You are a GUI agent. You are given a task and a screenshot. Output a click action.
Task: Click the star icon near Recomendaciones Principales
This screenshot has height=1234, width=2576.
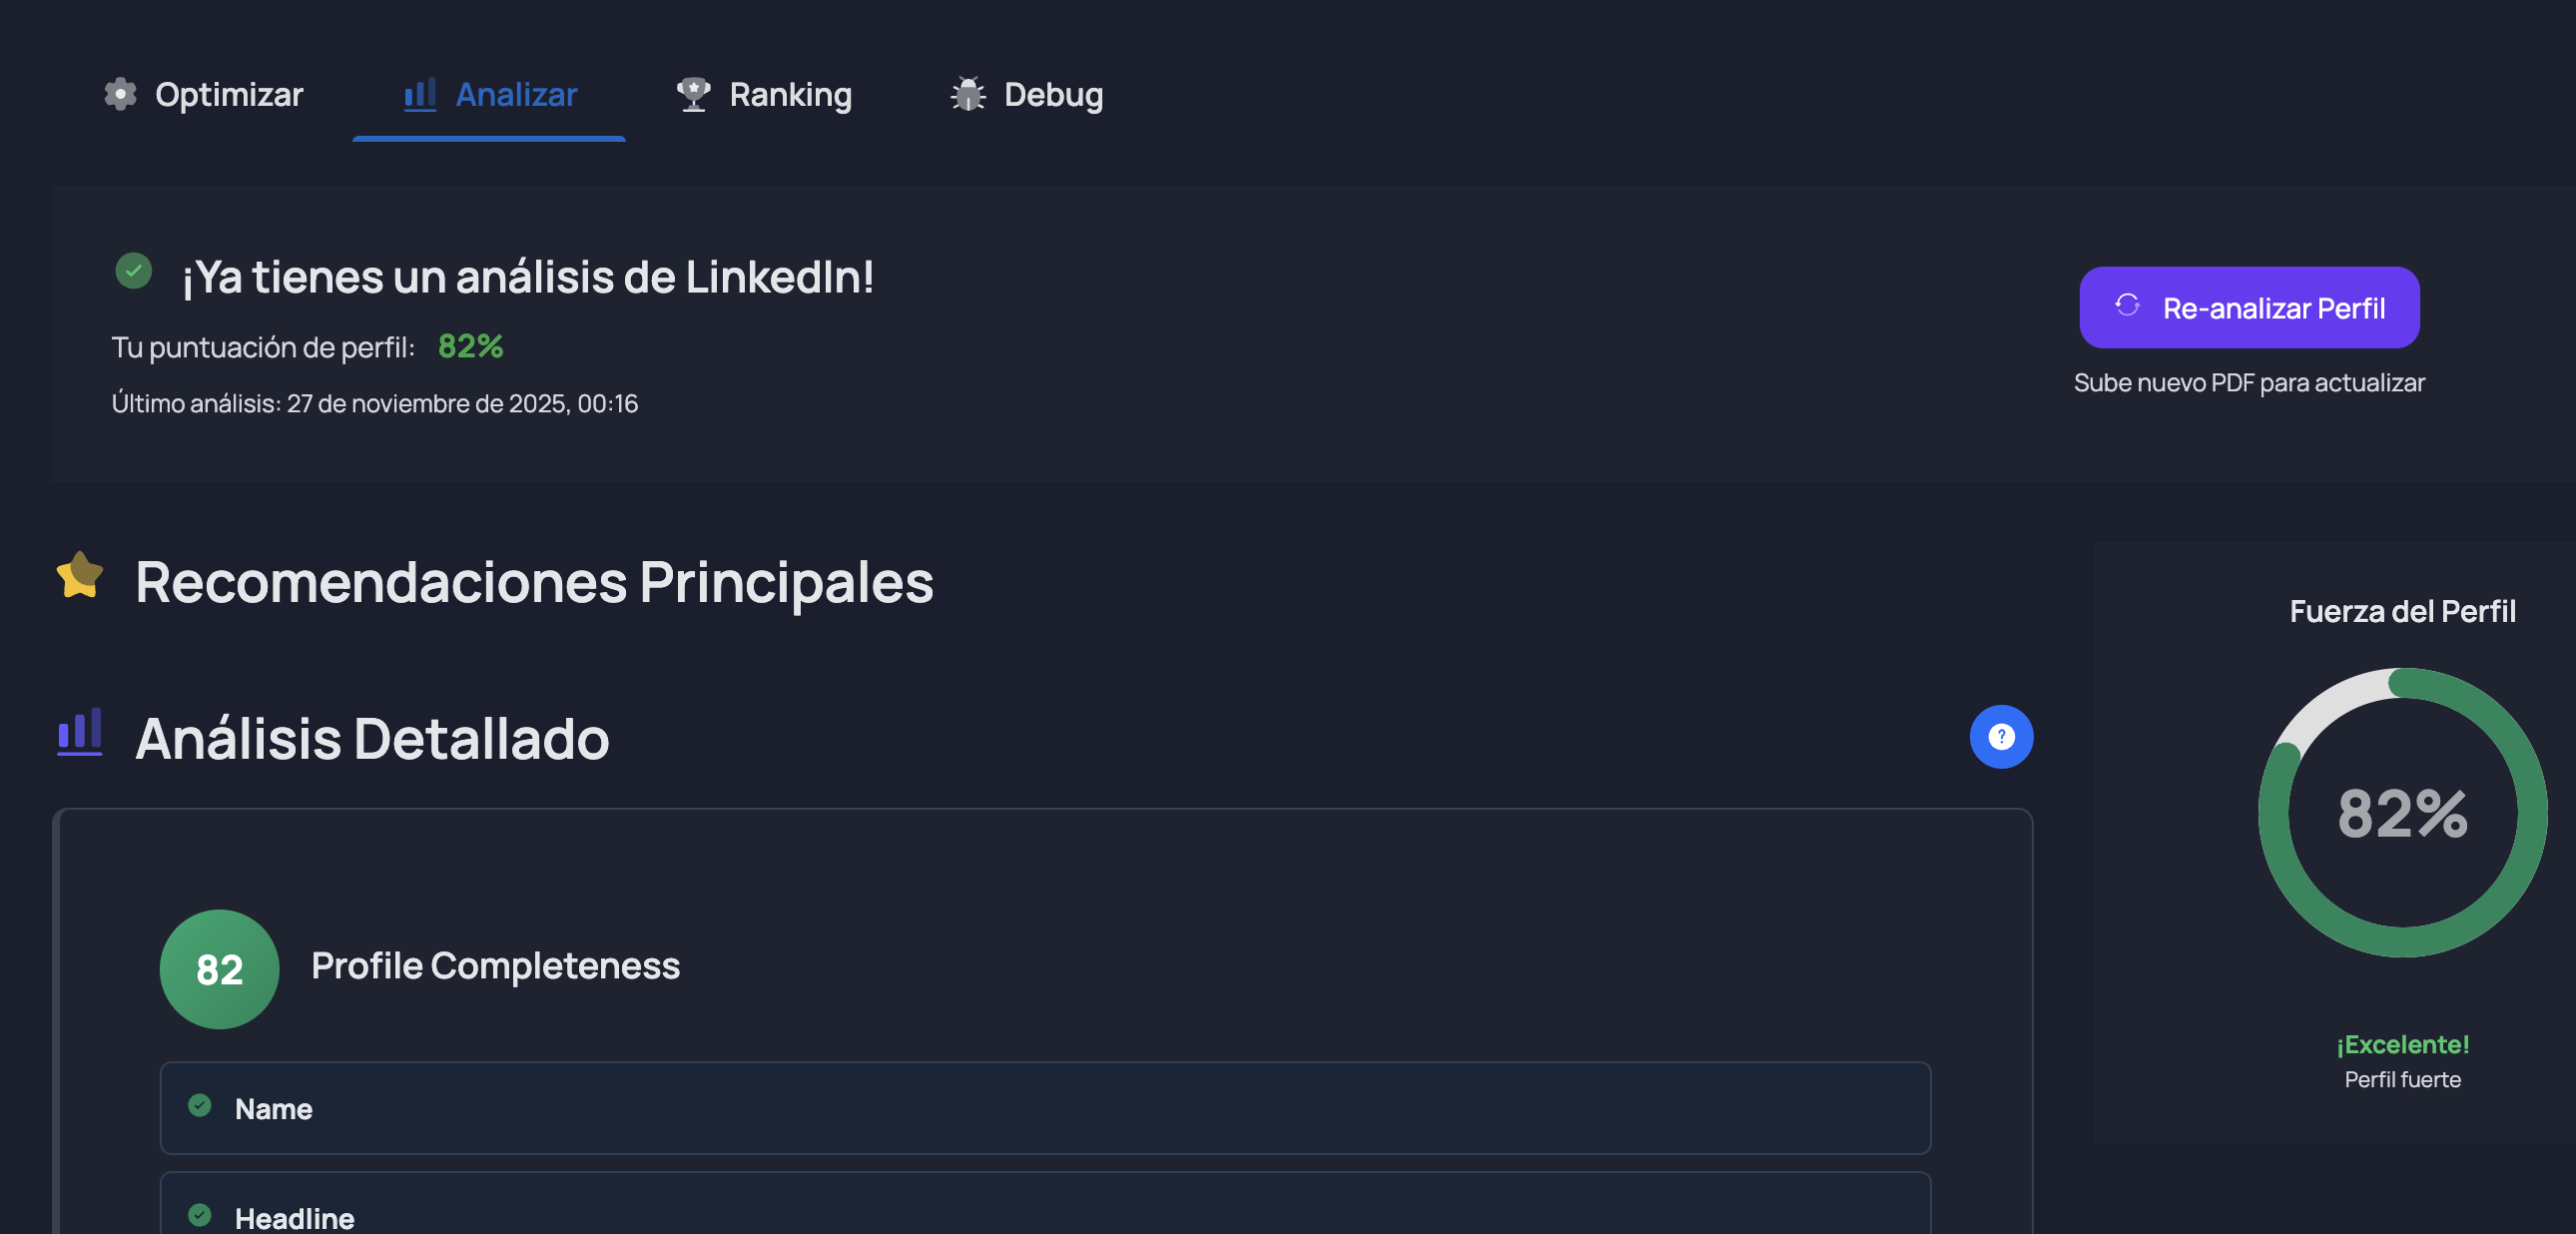[80, 577]
